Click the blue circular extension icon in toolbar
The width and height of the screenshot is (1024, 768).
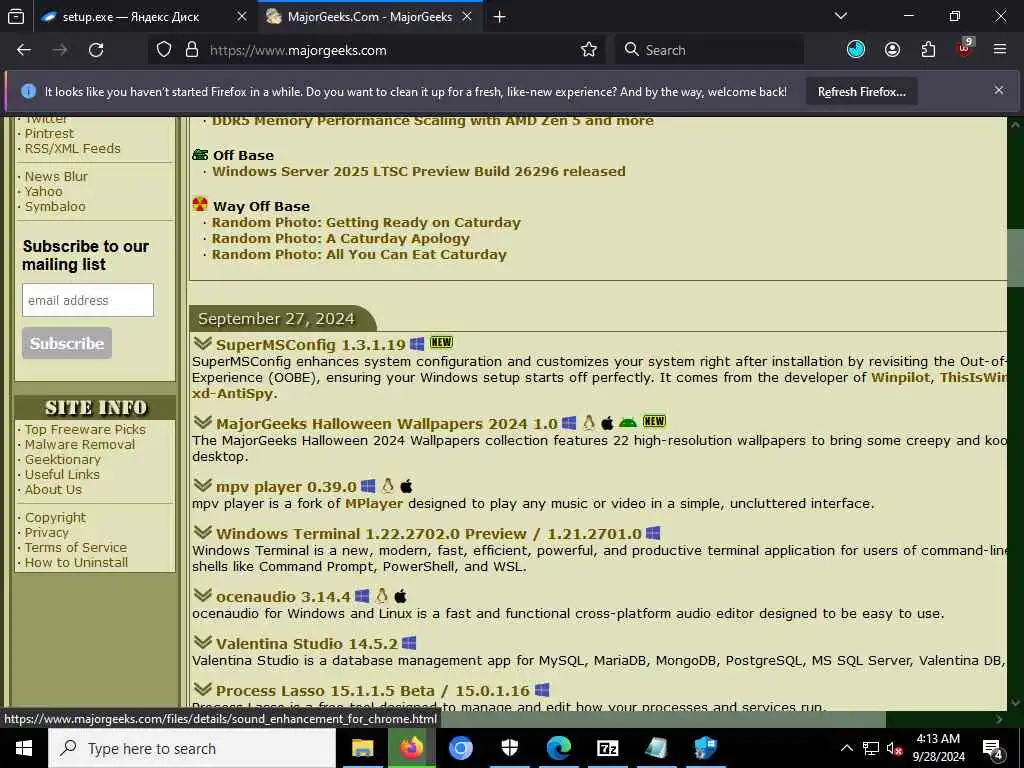(x=856, y=50)
